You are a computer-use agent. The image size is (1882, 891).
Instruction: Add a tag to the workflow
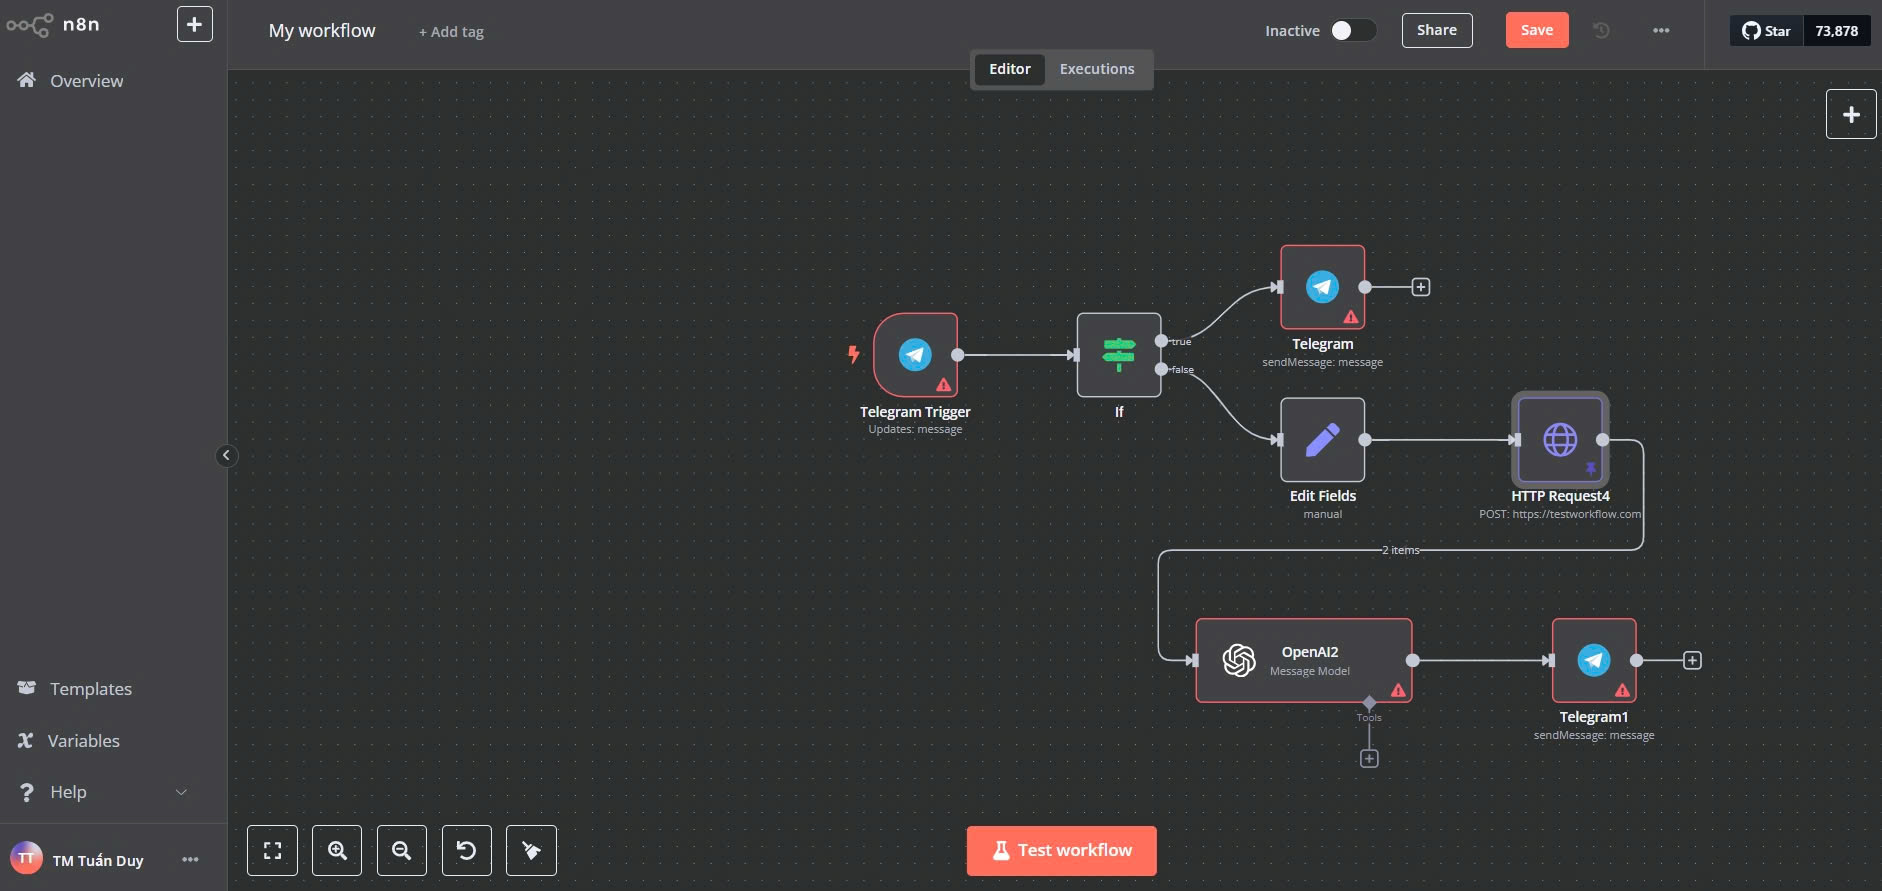pos(451,32)
